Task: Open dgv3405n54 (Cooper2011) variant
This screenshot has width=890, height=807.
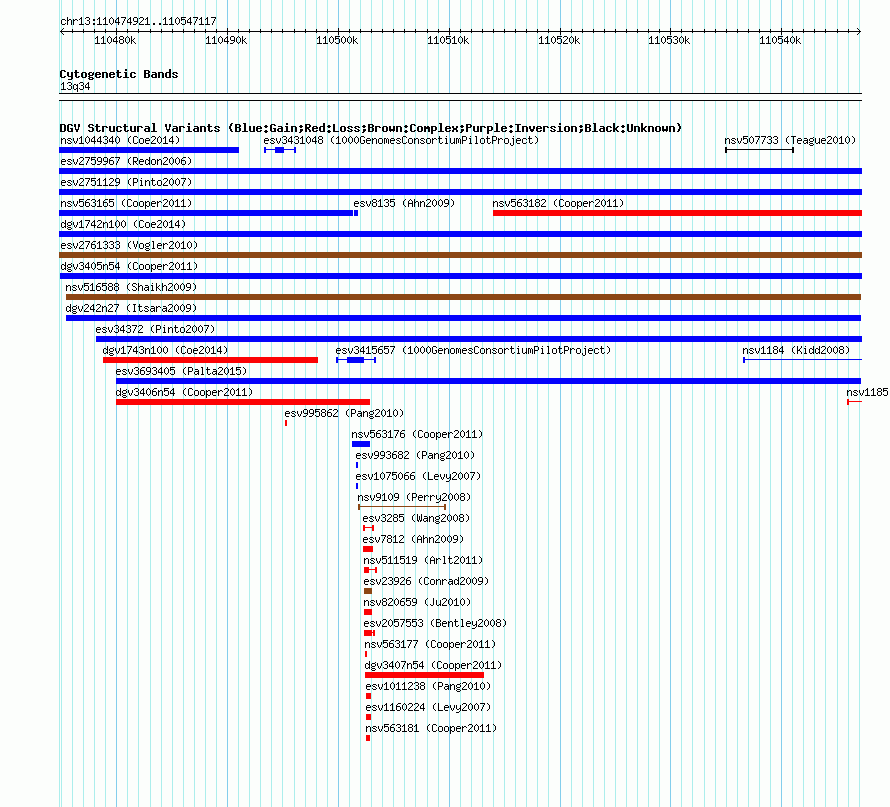Action: coord(129,266)
